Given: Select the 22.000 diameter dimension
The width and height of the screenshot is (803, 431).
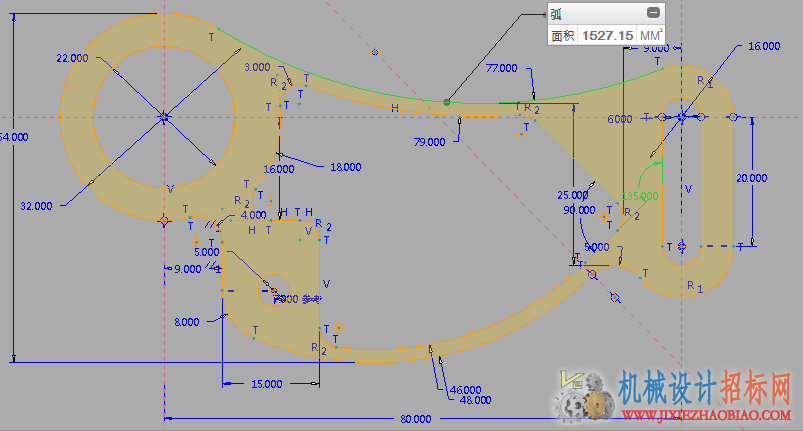Looking at the screenshot, I should (72, 58).
